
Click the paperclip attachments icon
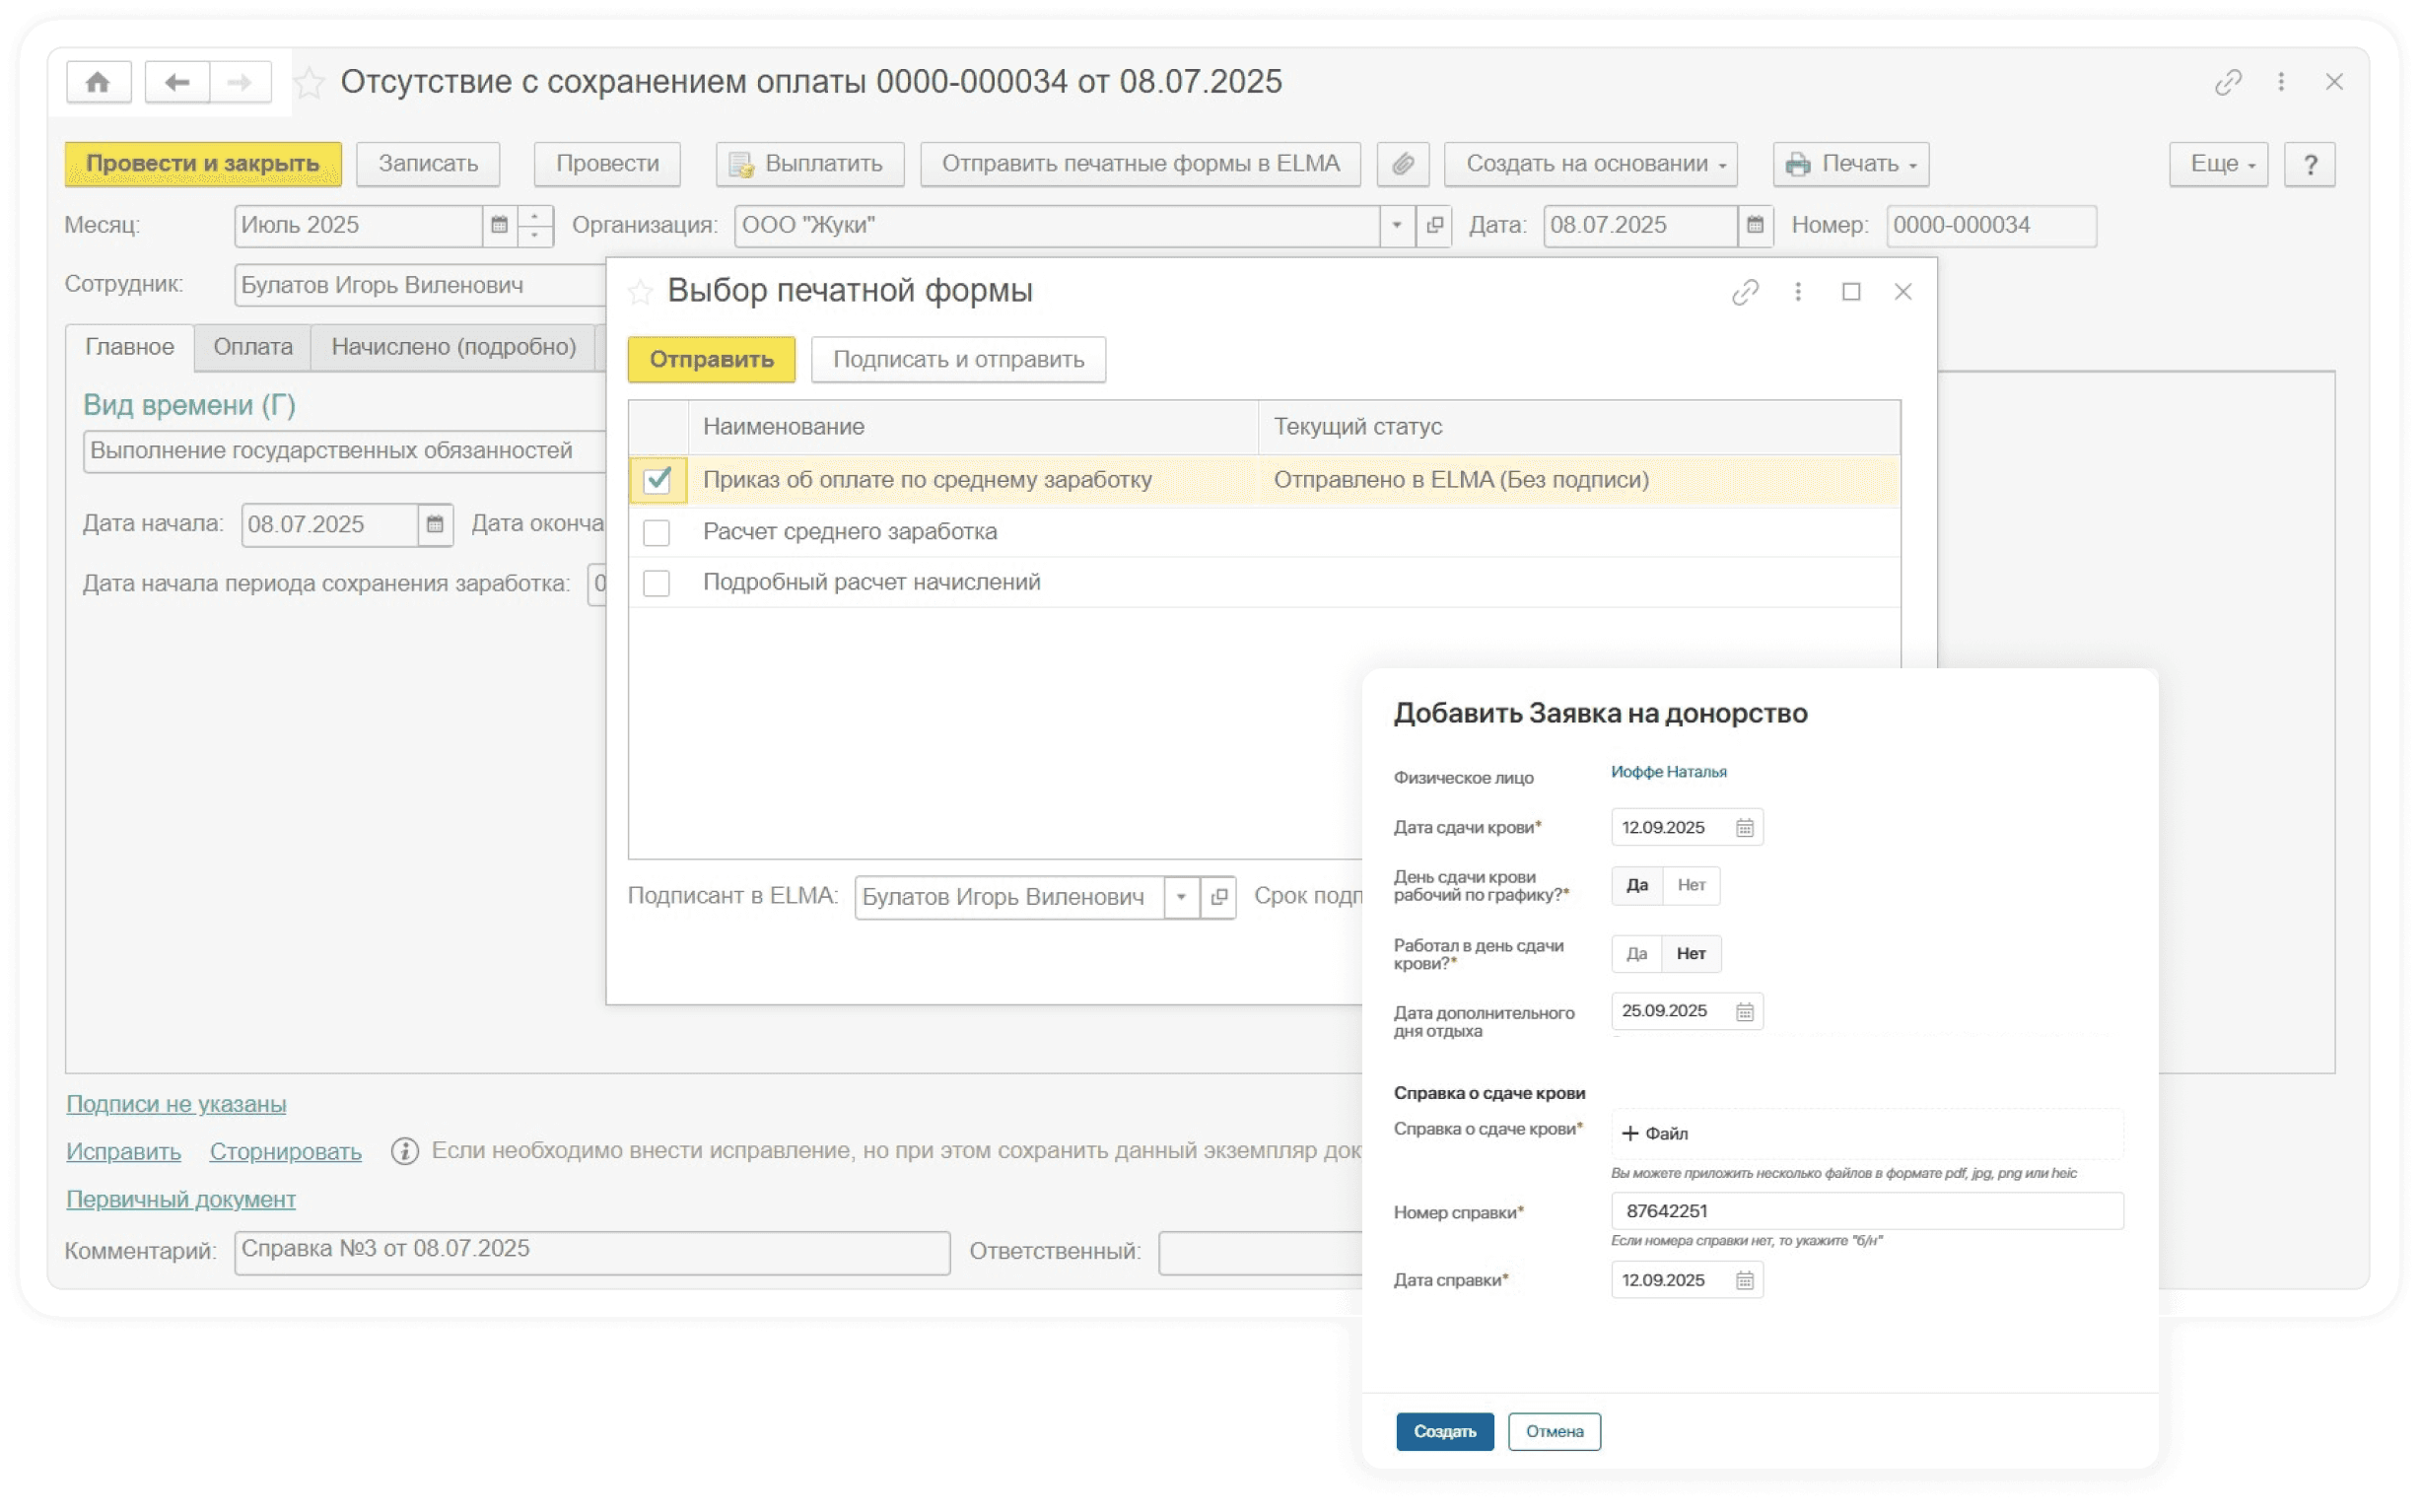pos(1402,164)
